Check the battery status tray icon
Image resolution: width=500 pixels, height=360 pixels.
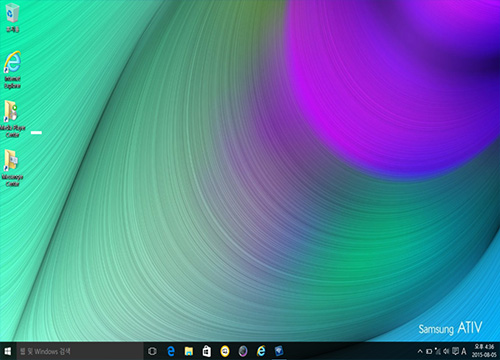point(429,351)
